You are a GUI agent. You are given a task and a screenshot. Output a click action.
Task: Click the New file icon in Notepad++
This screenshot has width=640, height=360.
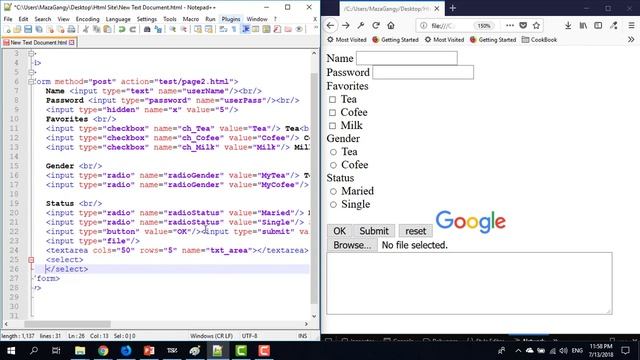click(7, 29)
